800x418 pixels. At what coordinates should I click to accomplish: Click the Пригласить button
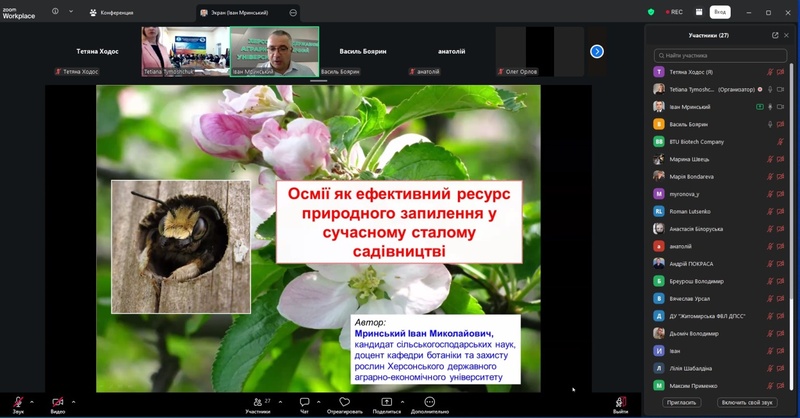point(681,402)
